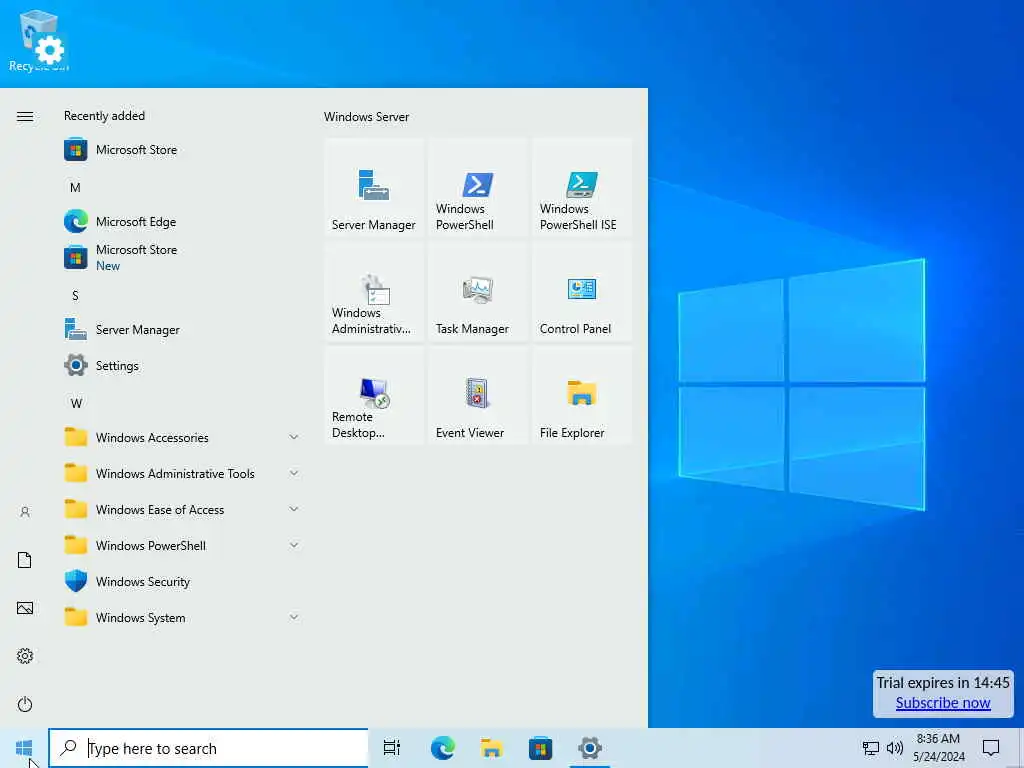Click the user account icon in Start sidebar
The width and height of the screenshot is (1024, 768).
point(25,512)
